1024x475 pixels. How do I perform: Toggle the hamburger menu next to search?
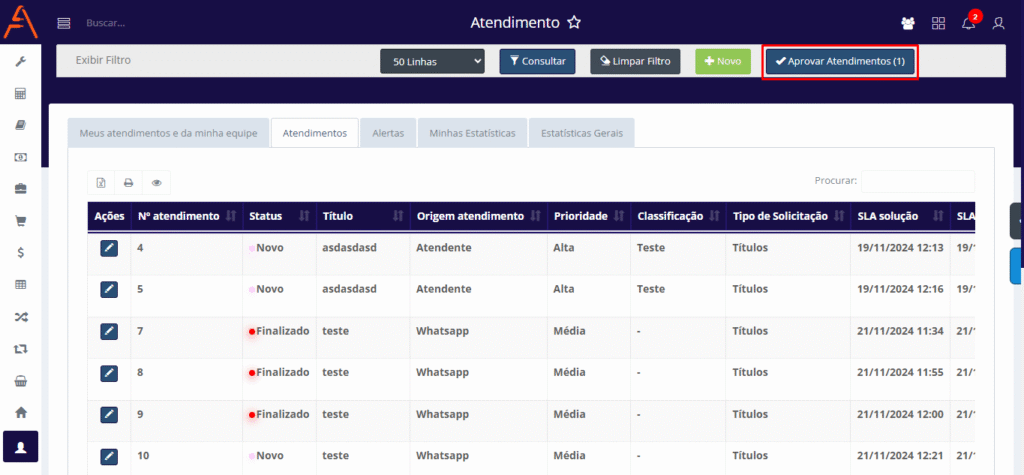64,23
